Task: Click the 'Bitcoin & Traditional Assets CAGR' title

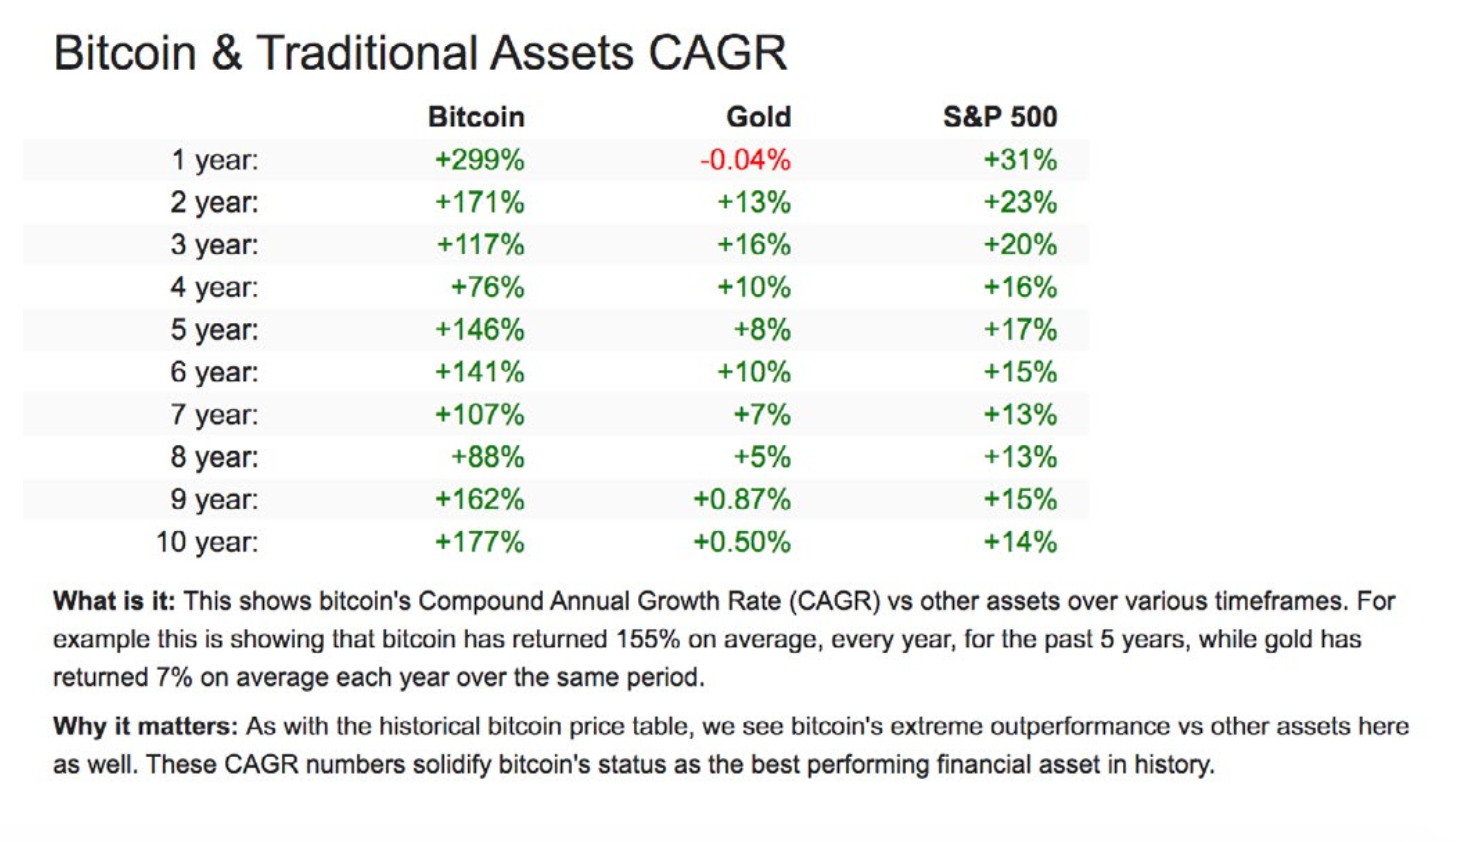Action: point(420,53)
